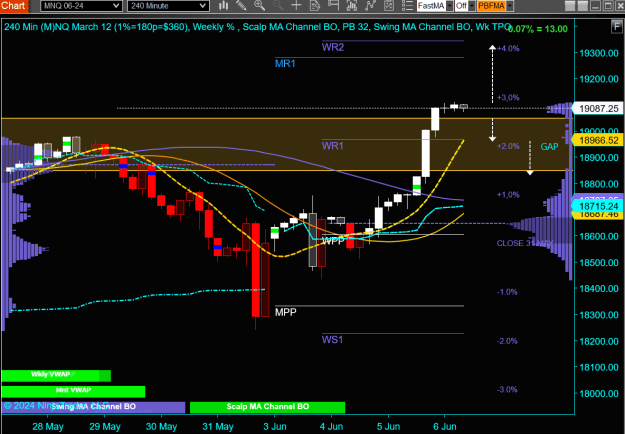This screenshot has width=625, height=434.
Task: Click the 18000.00 price axis label
Action: (599, 393)
